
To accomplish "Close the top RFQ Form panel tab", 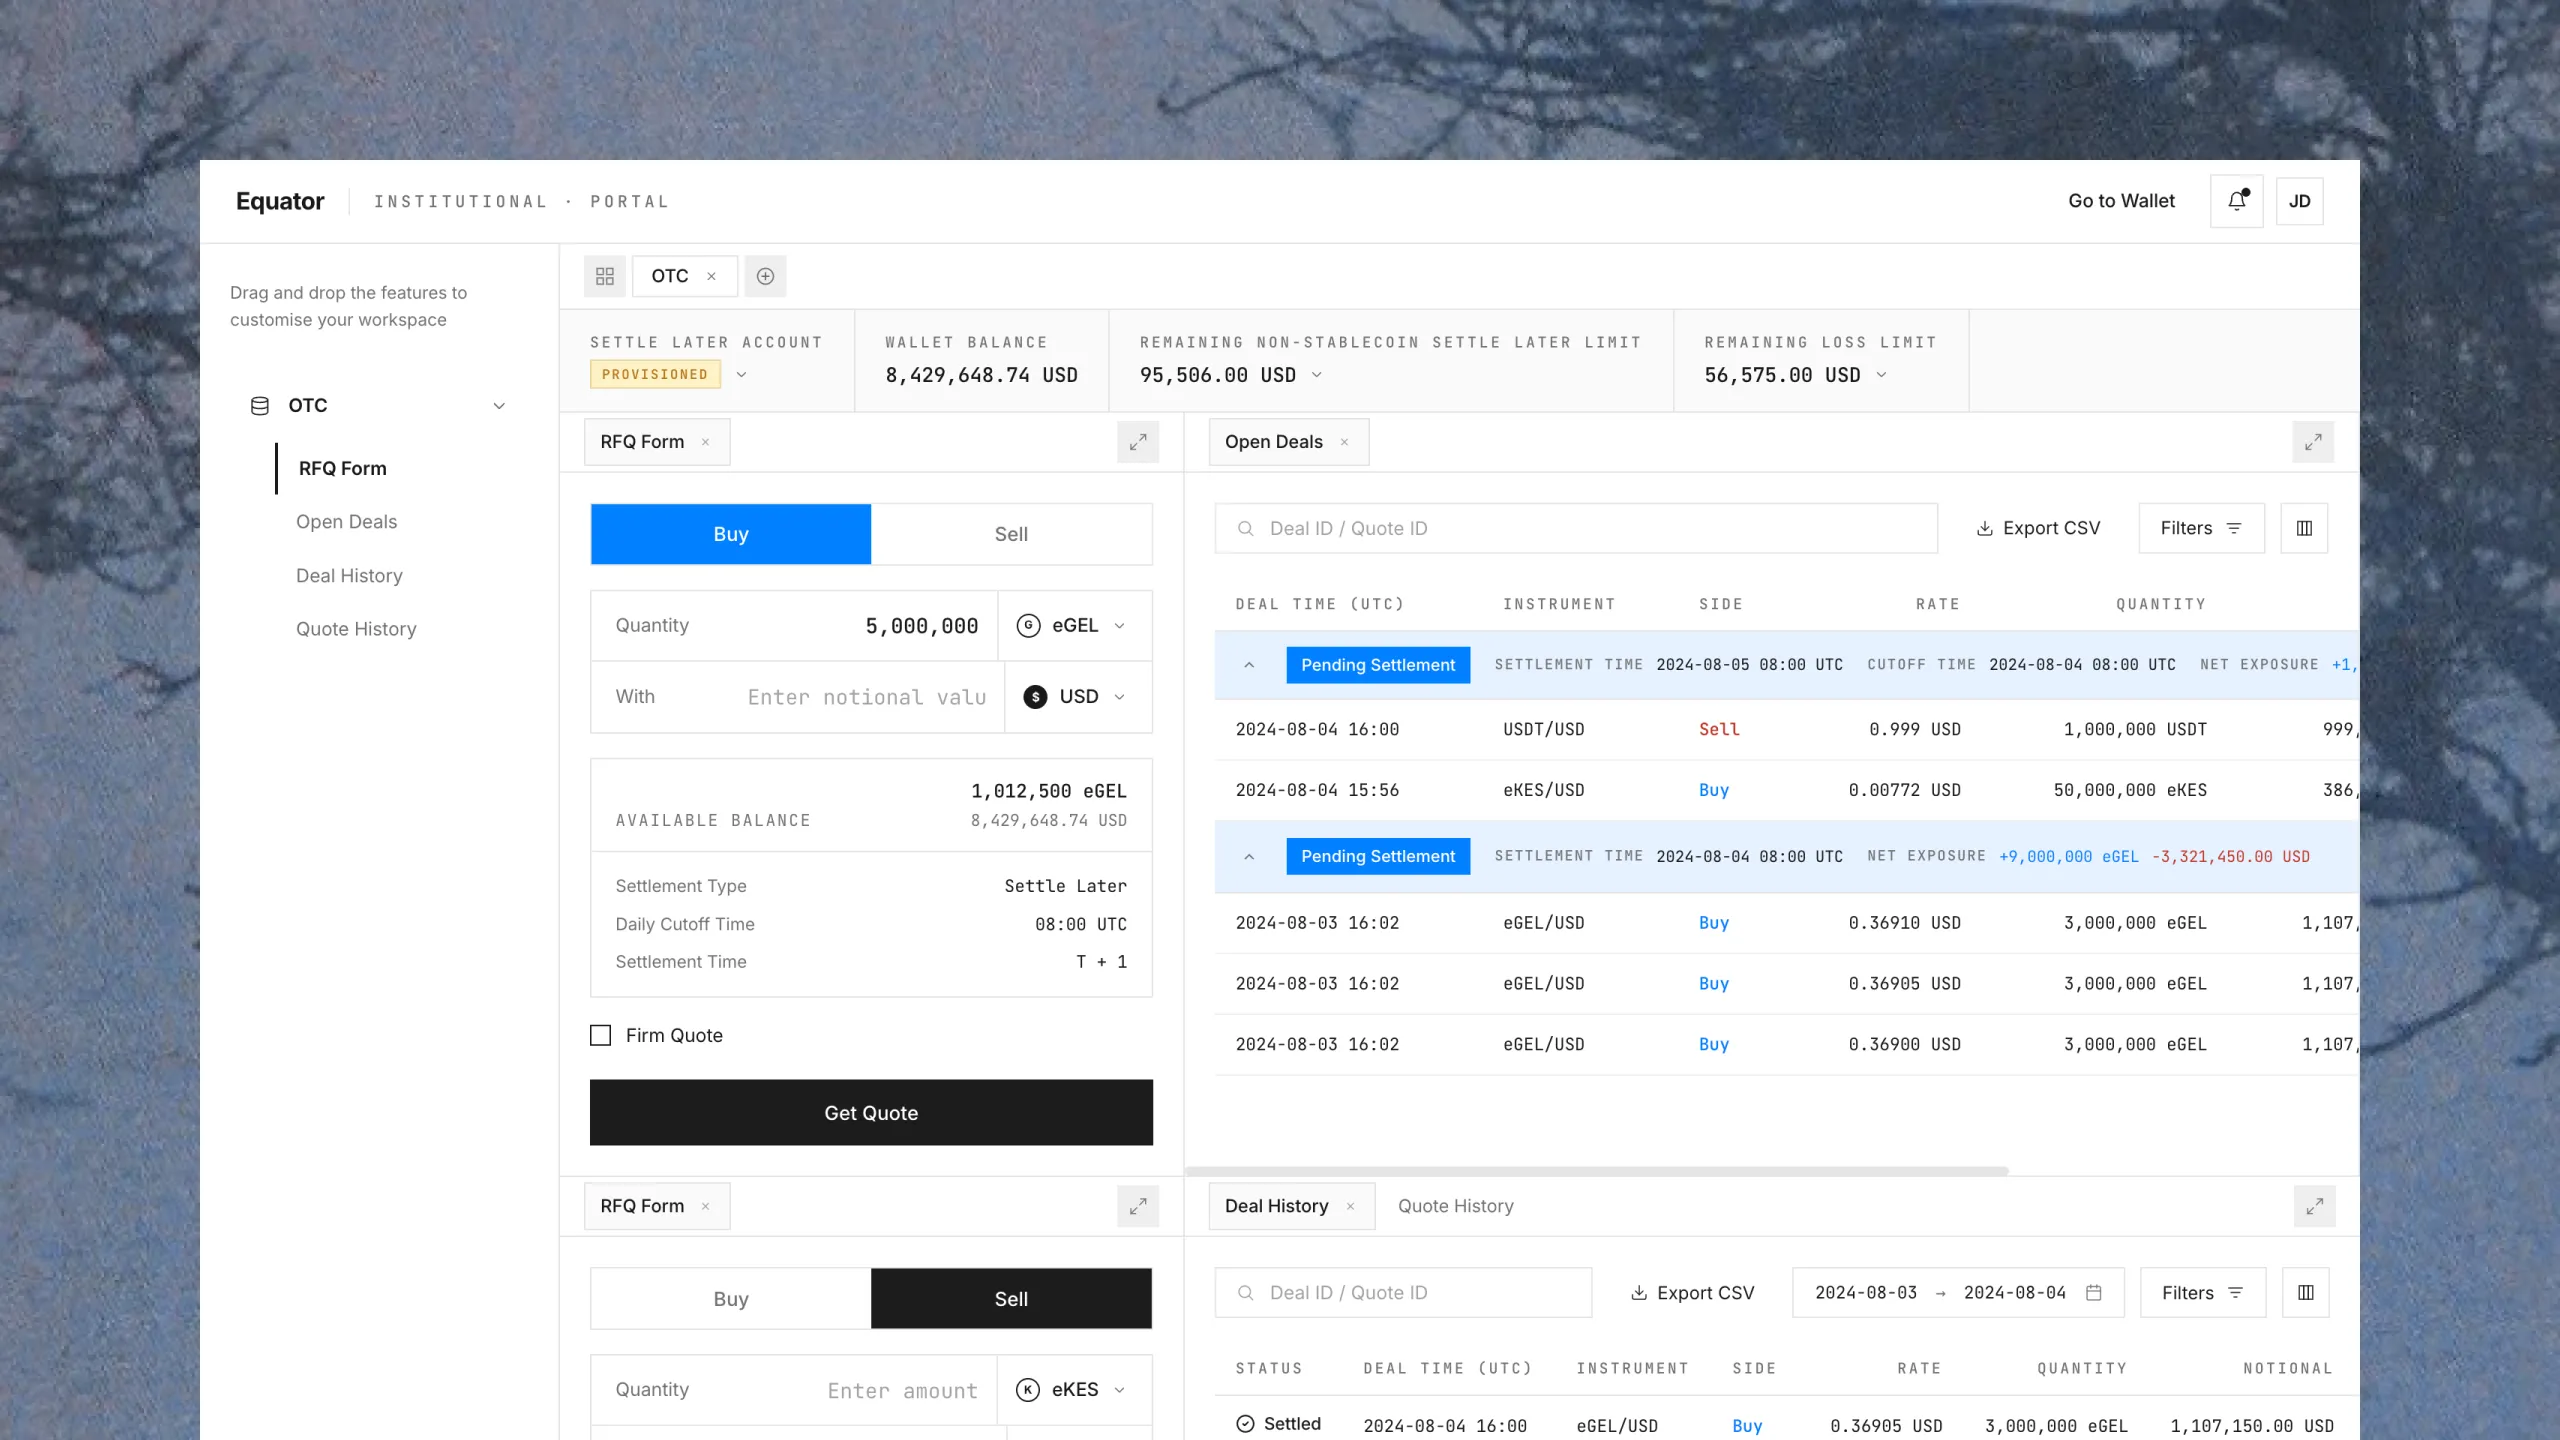I will (x=705, y=442).
